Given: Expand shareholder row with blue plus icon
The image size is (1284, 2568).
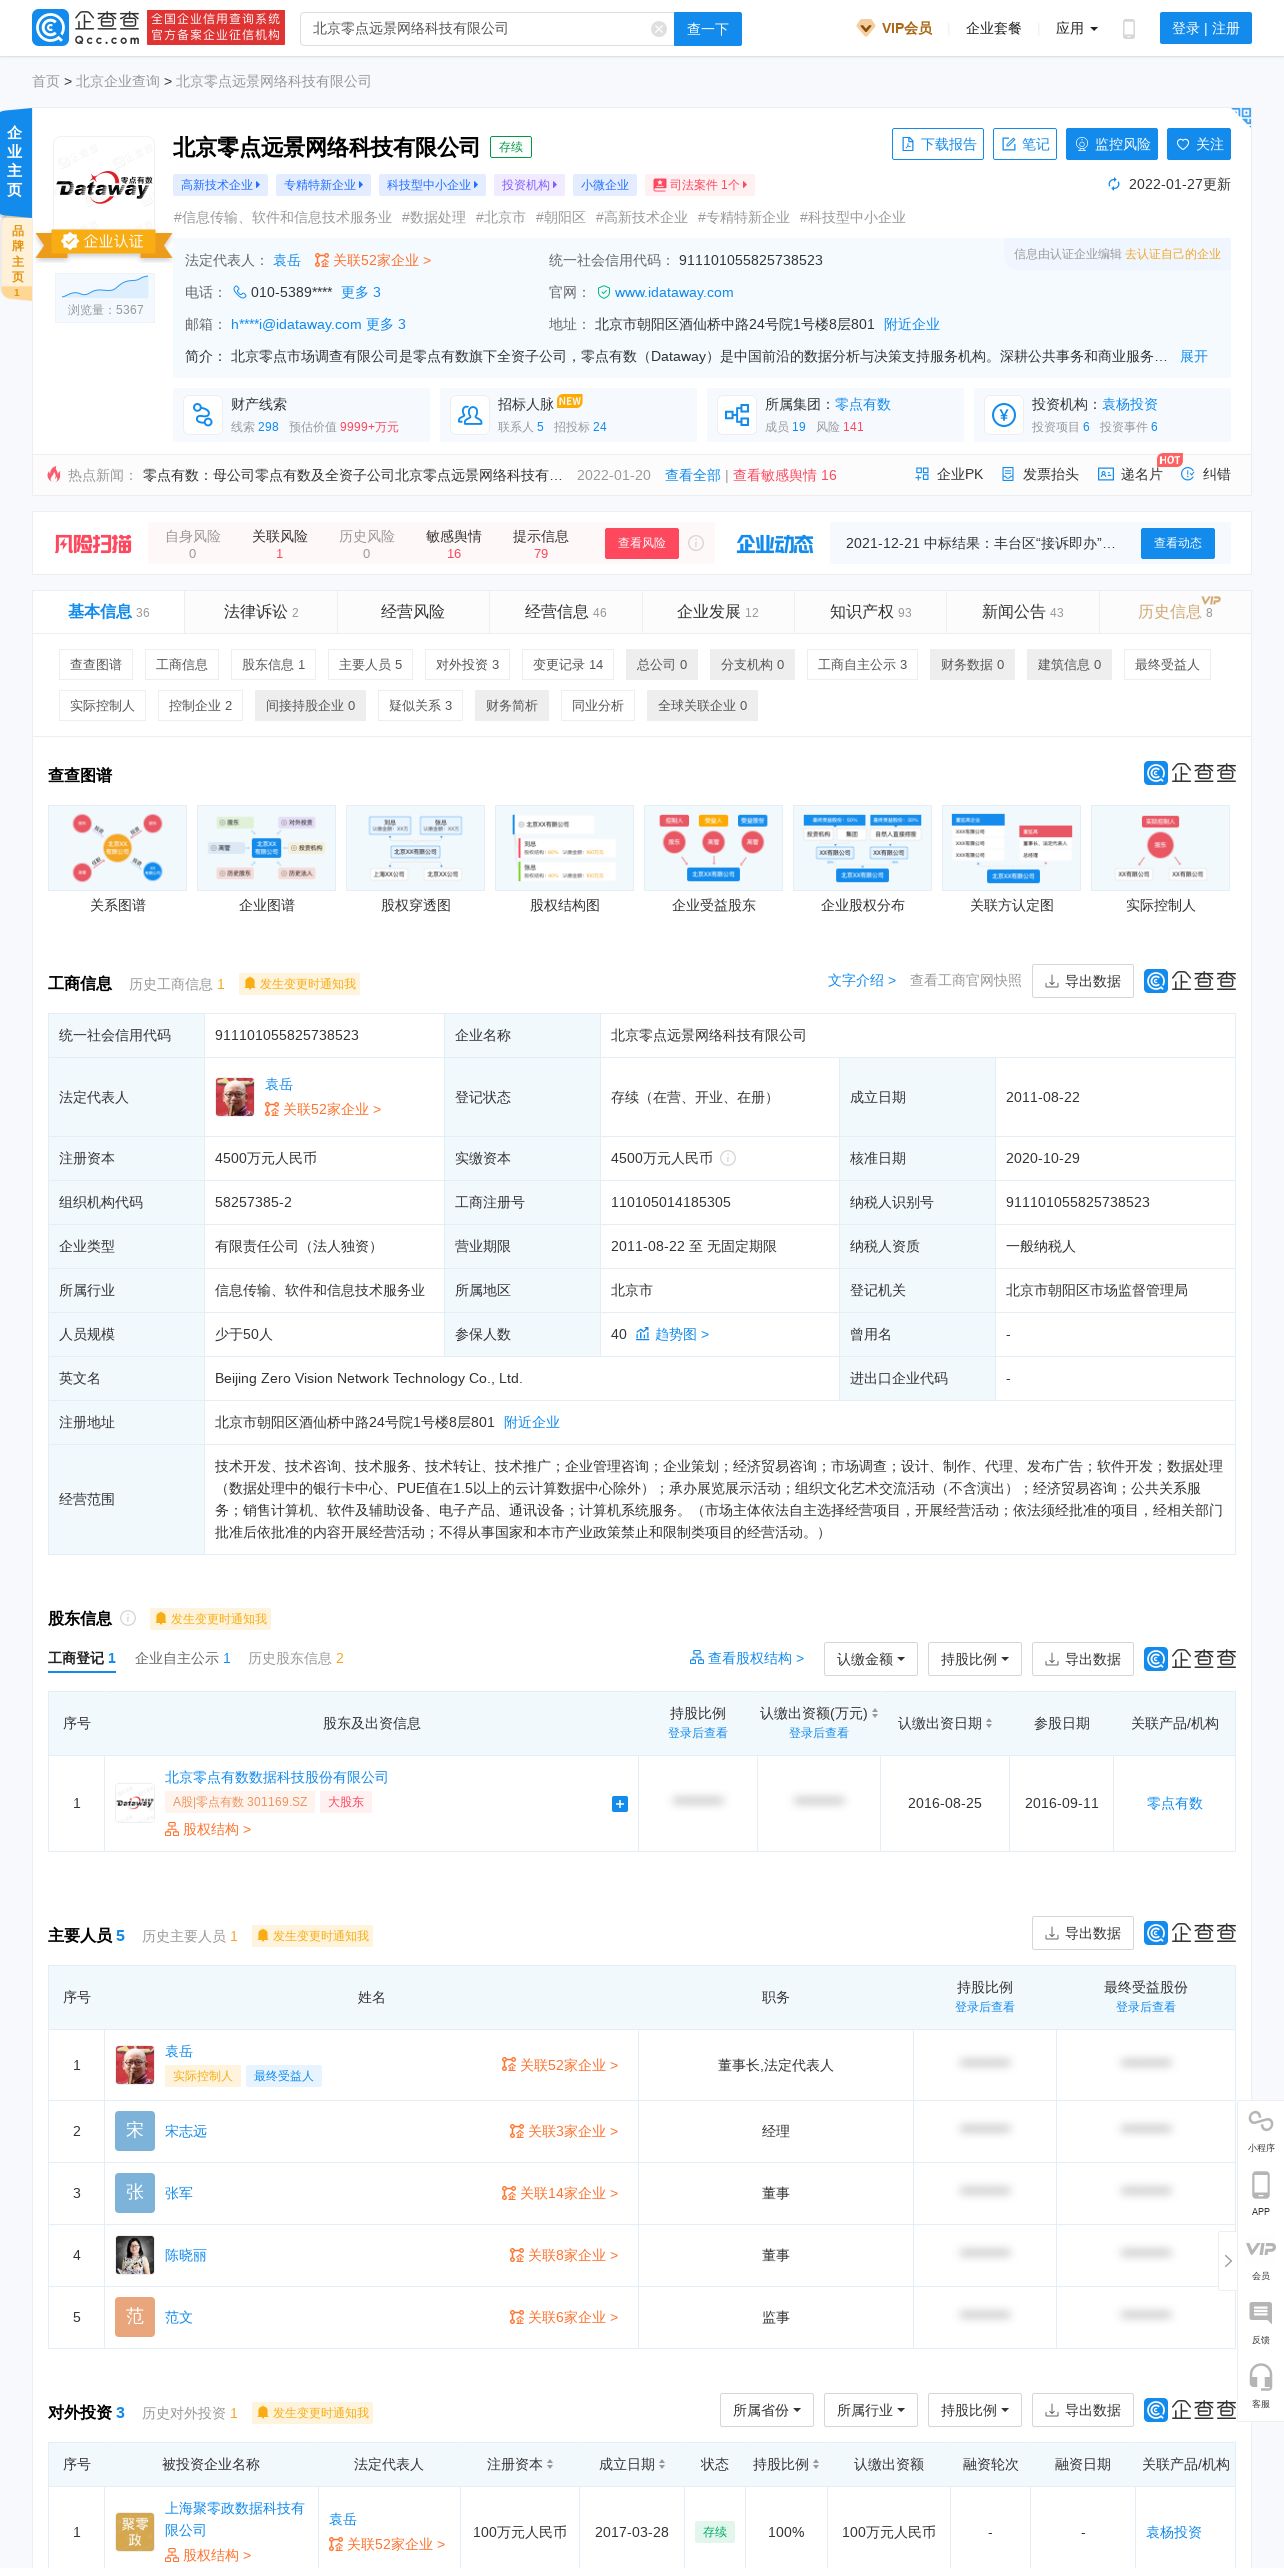Looking at the screenshot, I should [620, 1804].
